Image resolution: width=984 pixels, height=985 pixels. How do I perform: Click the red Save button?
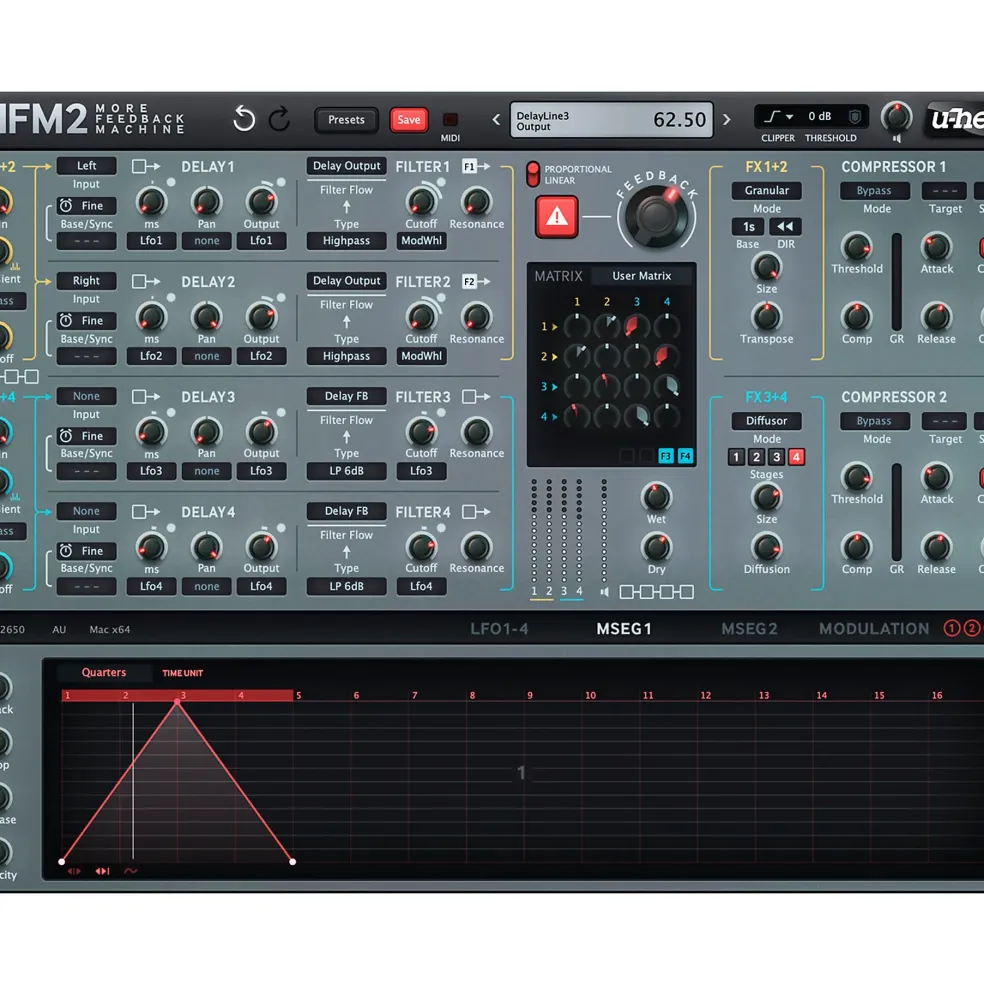(408, 119)
